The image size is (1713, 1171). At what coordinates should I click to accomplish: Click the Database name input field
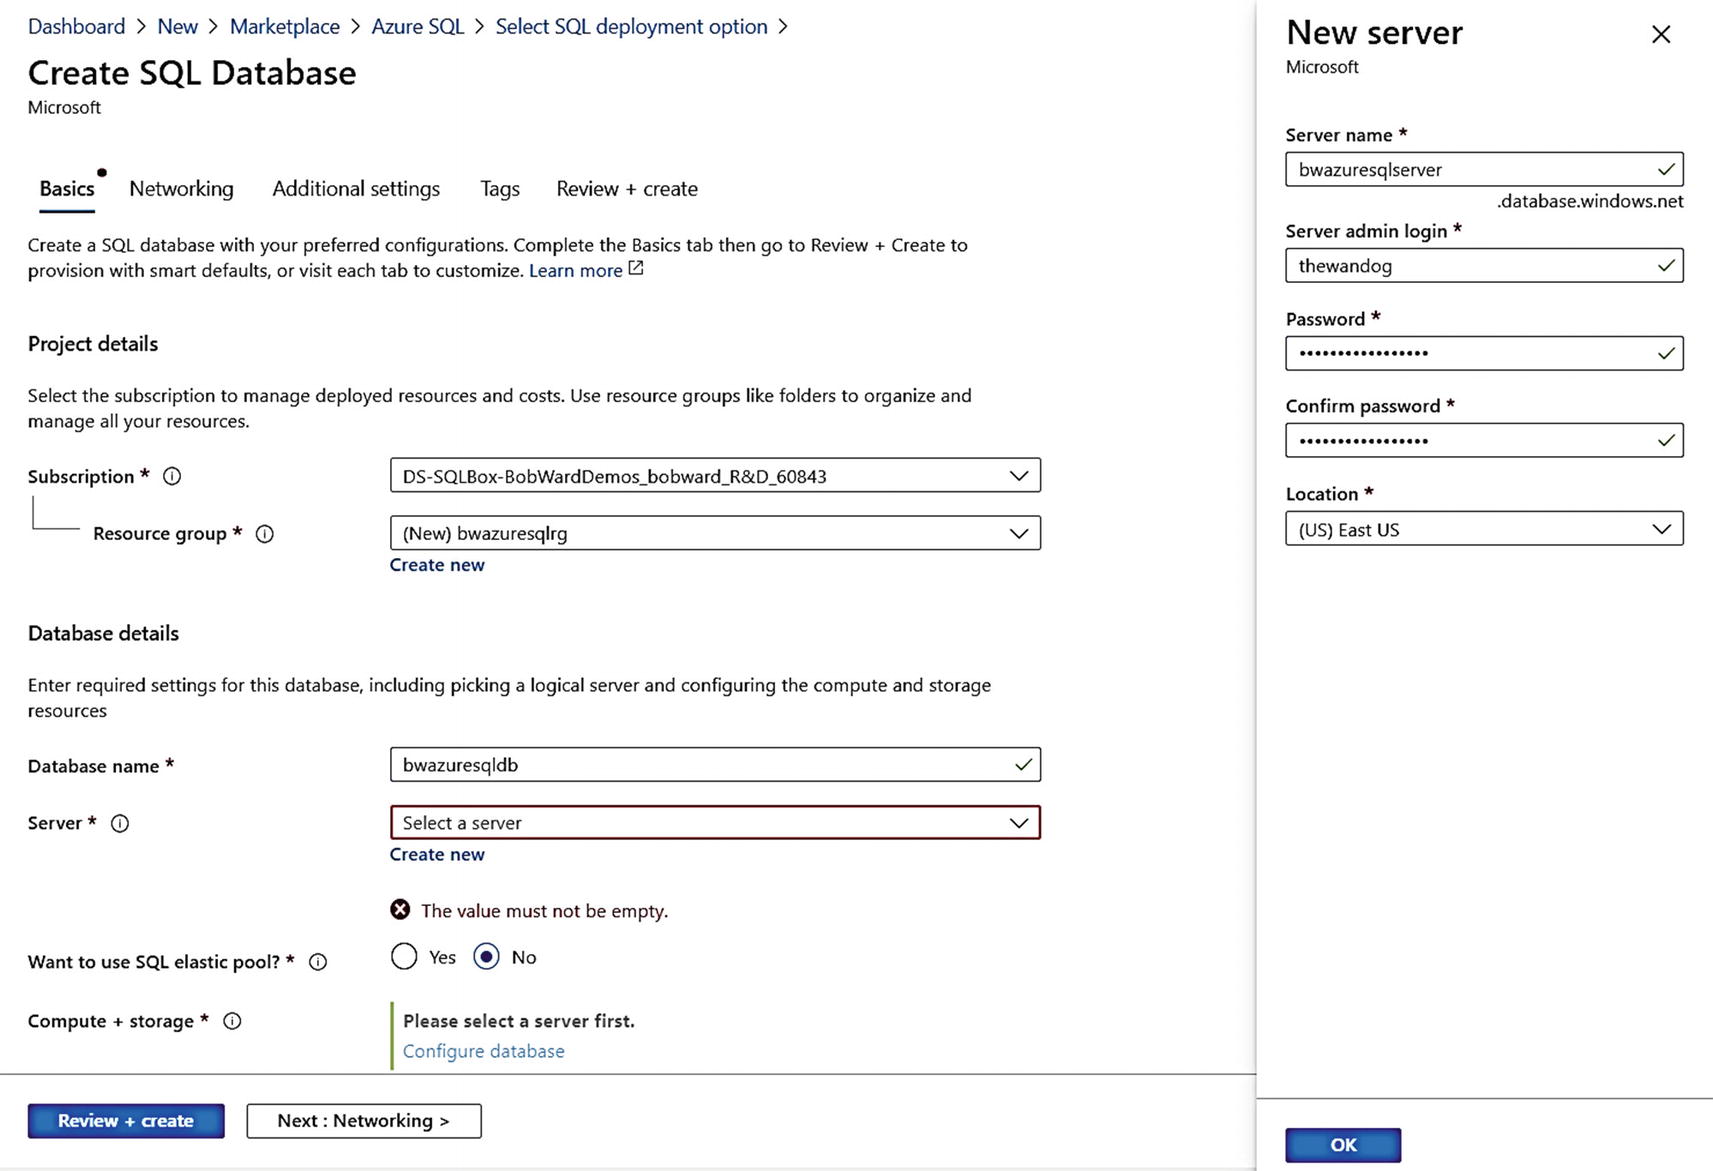[x=715, y=765]
